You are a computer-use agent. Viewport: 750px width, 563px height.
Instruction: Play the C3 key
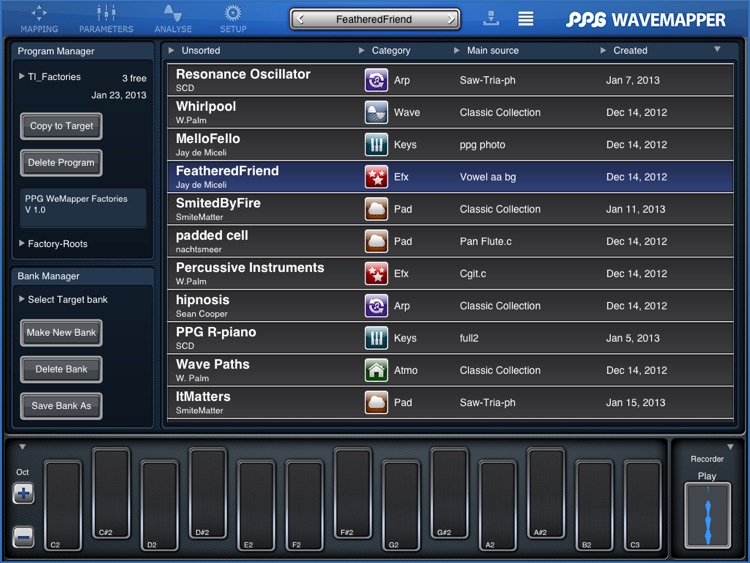[x=643, y=505]
